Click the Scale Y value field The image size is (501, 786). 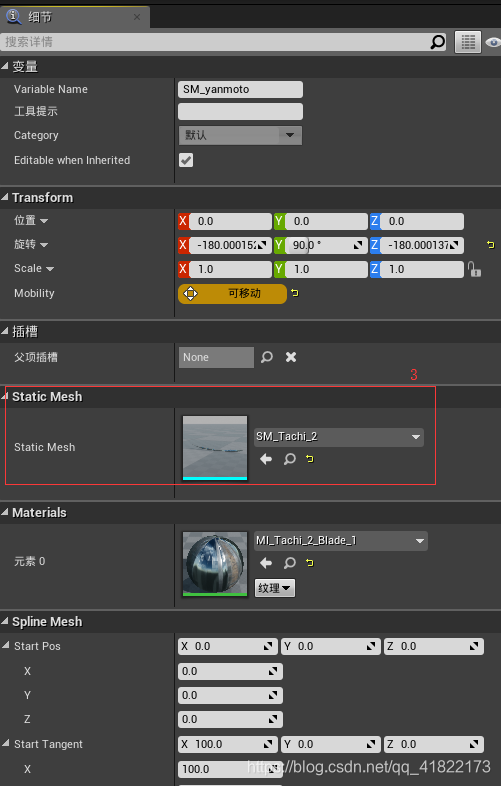point(326,269)
